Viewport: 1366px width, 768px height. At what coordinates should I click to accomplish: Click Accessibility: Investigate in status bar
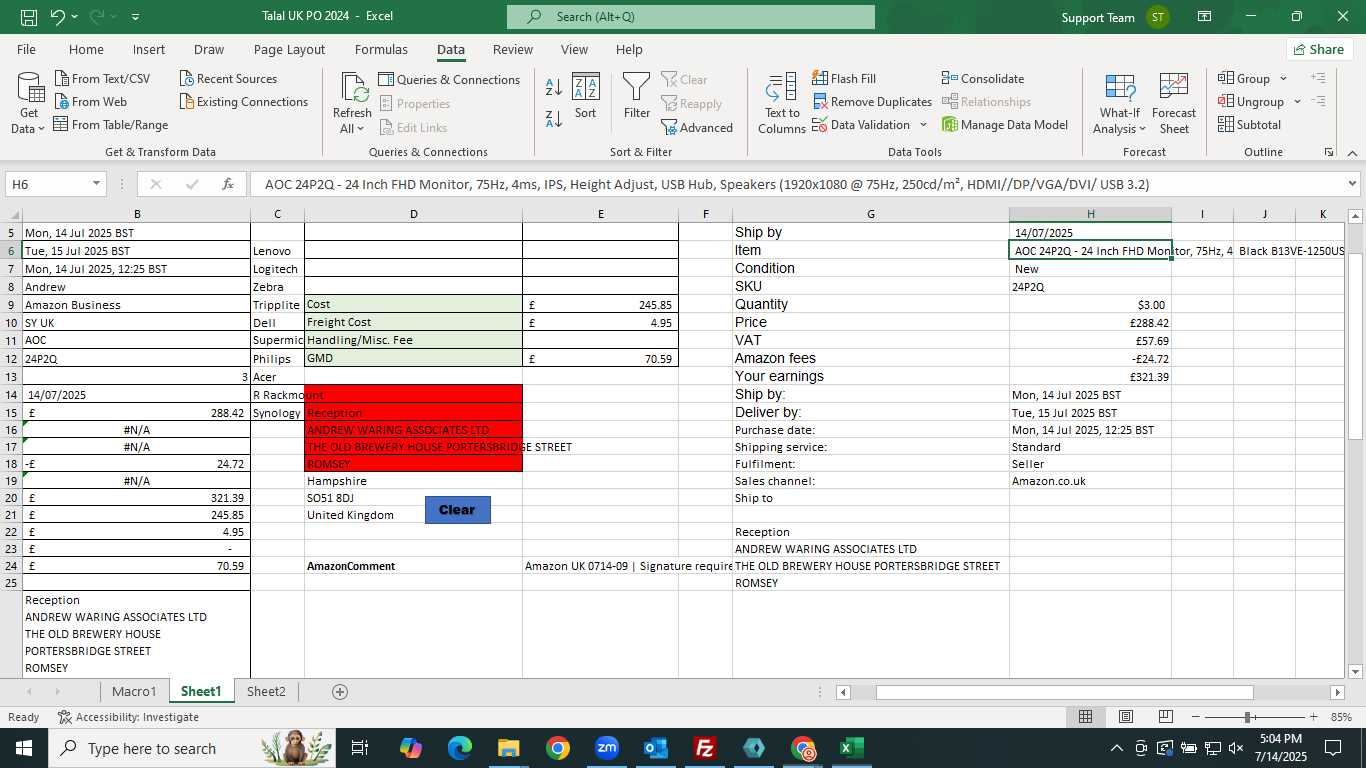pyautogui.click(x=128, y=717)
